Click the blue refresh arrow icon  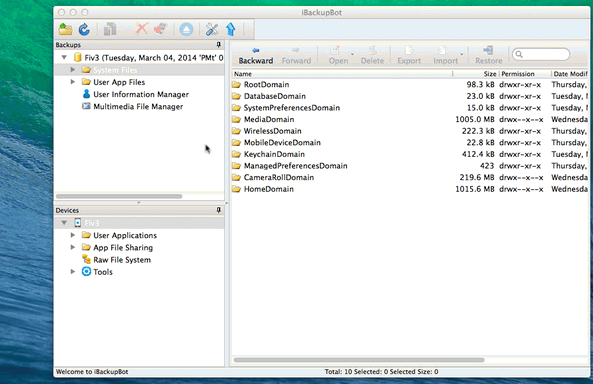(x=84, y=29)
